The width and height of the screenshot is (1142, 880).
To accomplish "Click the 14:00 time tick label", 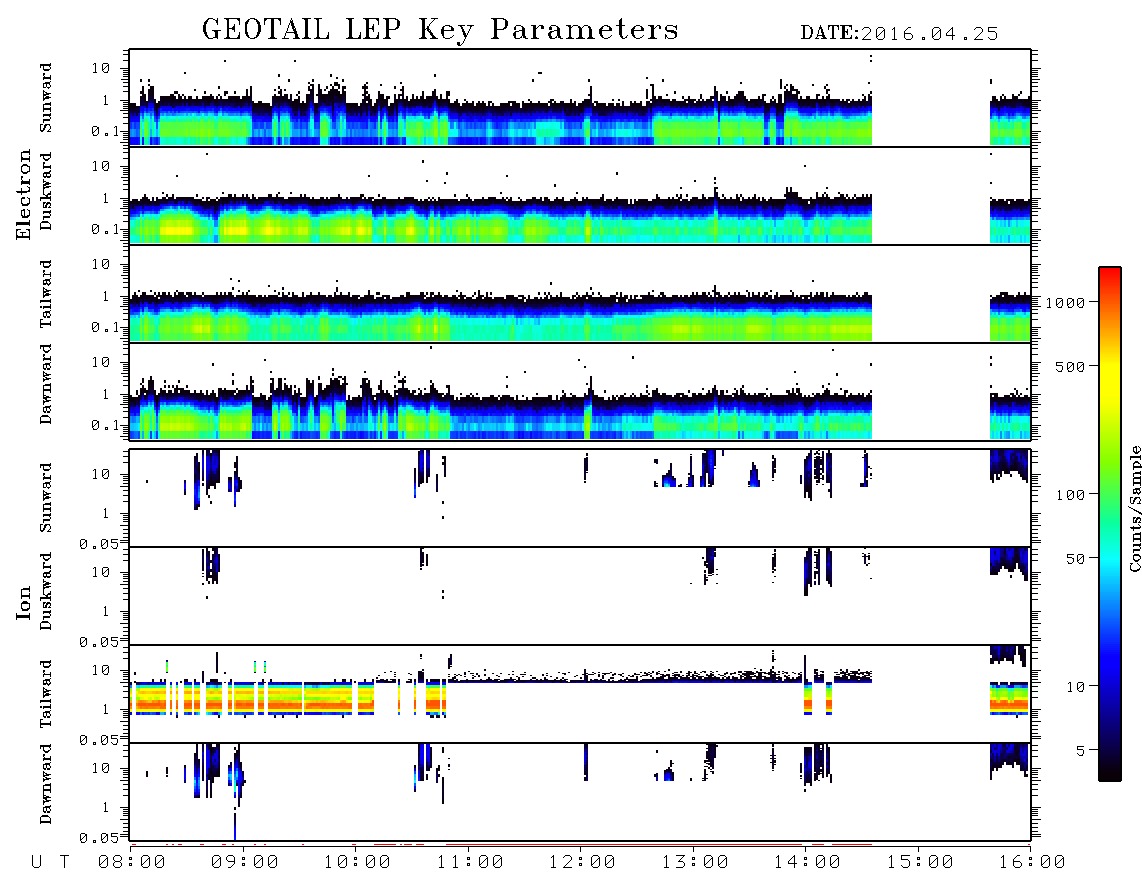I will pos(807,863).
